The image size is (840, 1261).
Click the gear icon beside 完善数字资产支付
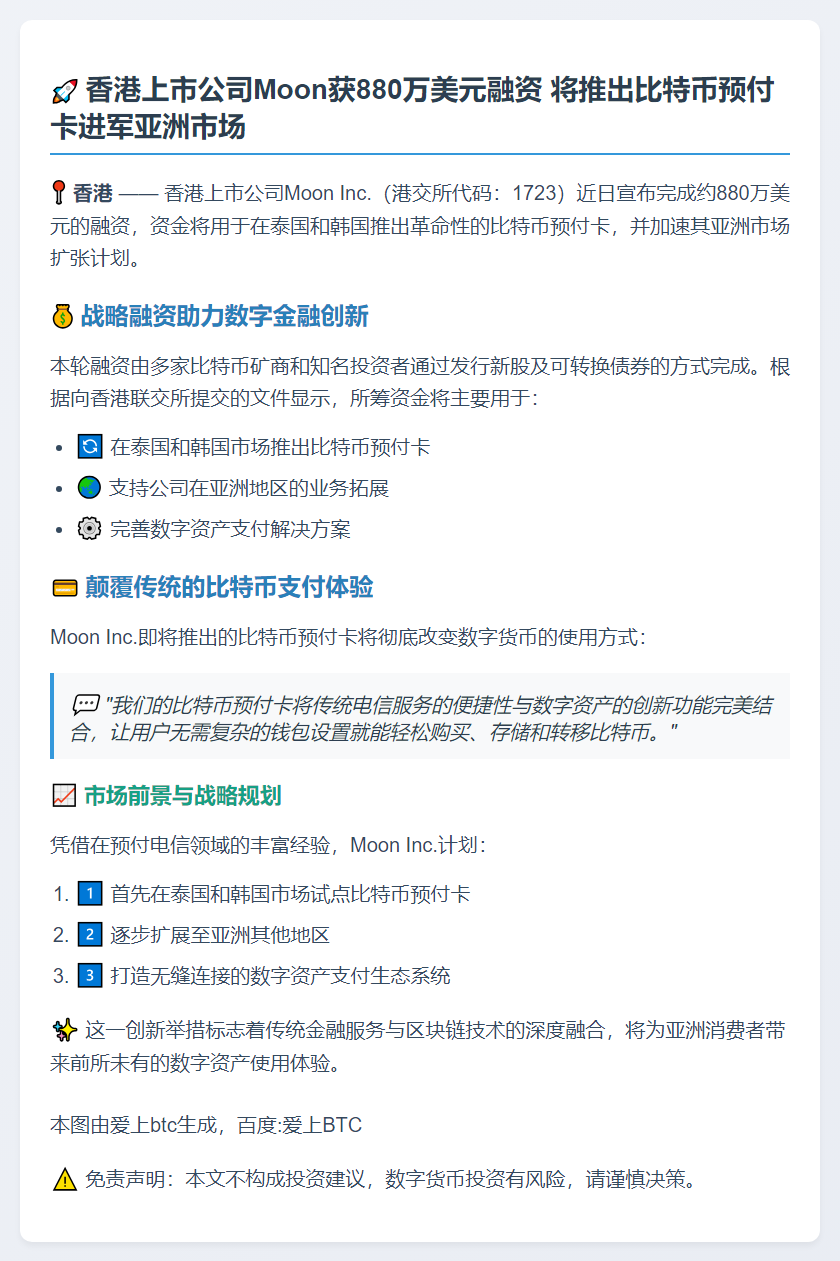(x=90, y=529)
